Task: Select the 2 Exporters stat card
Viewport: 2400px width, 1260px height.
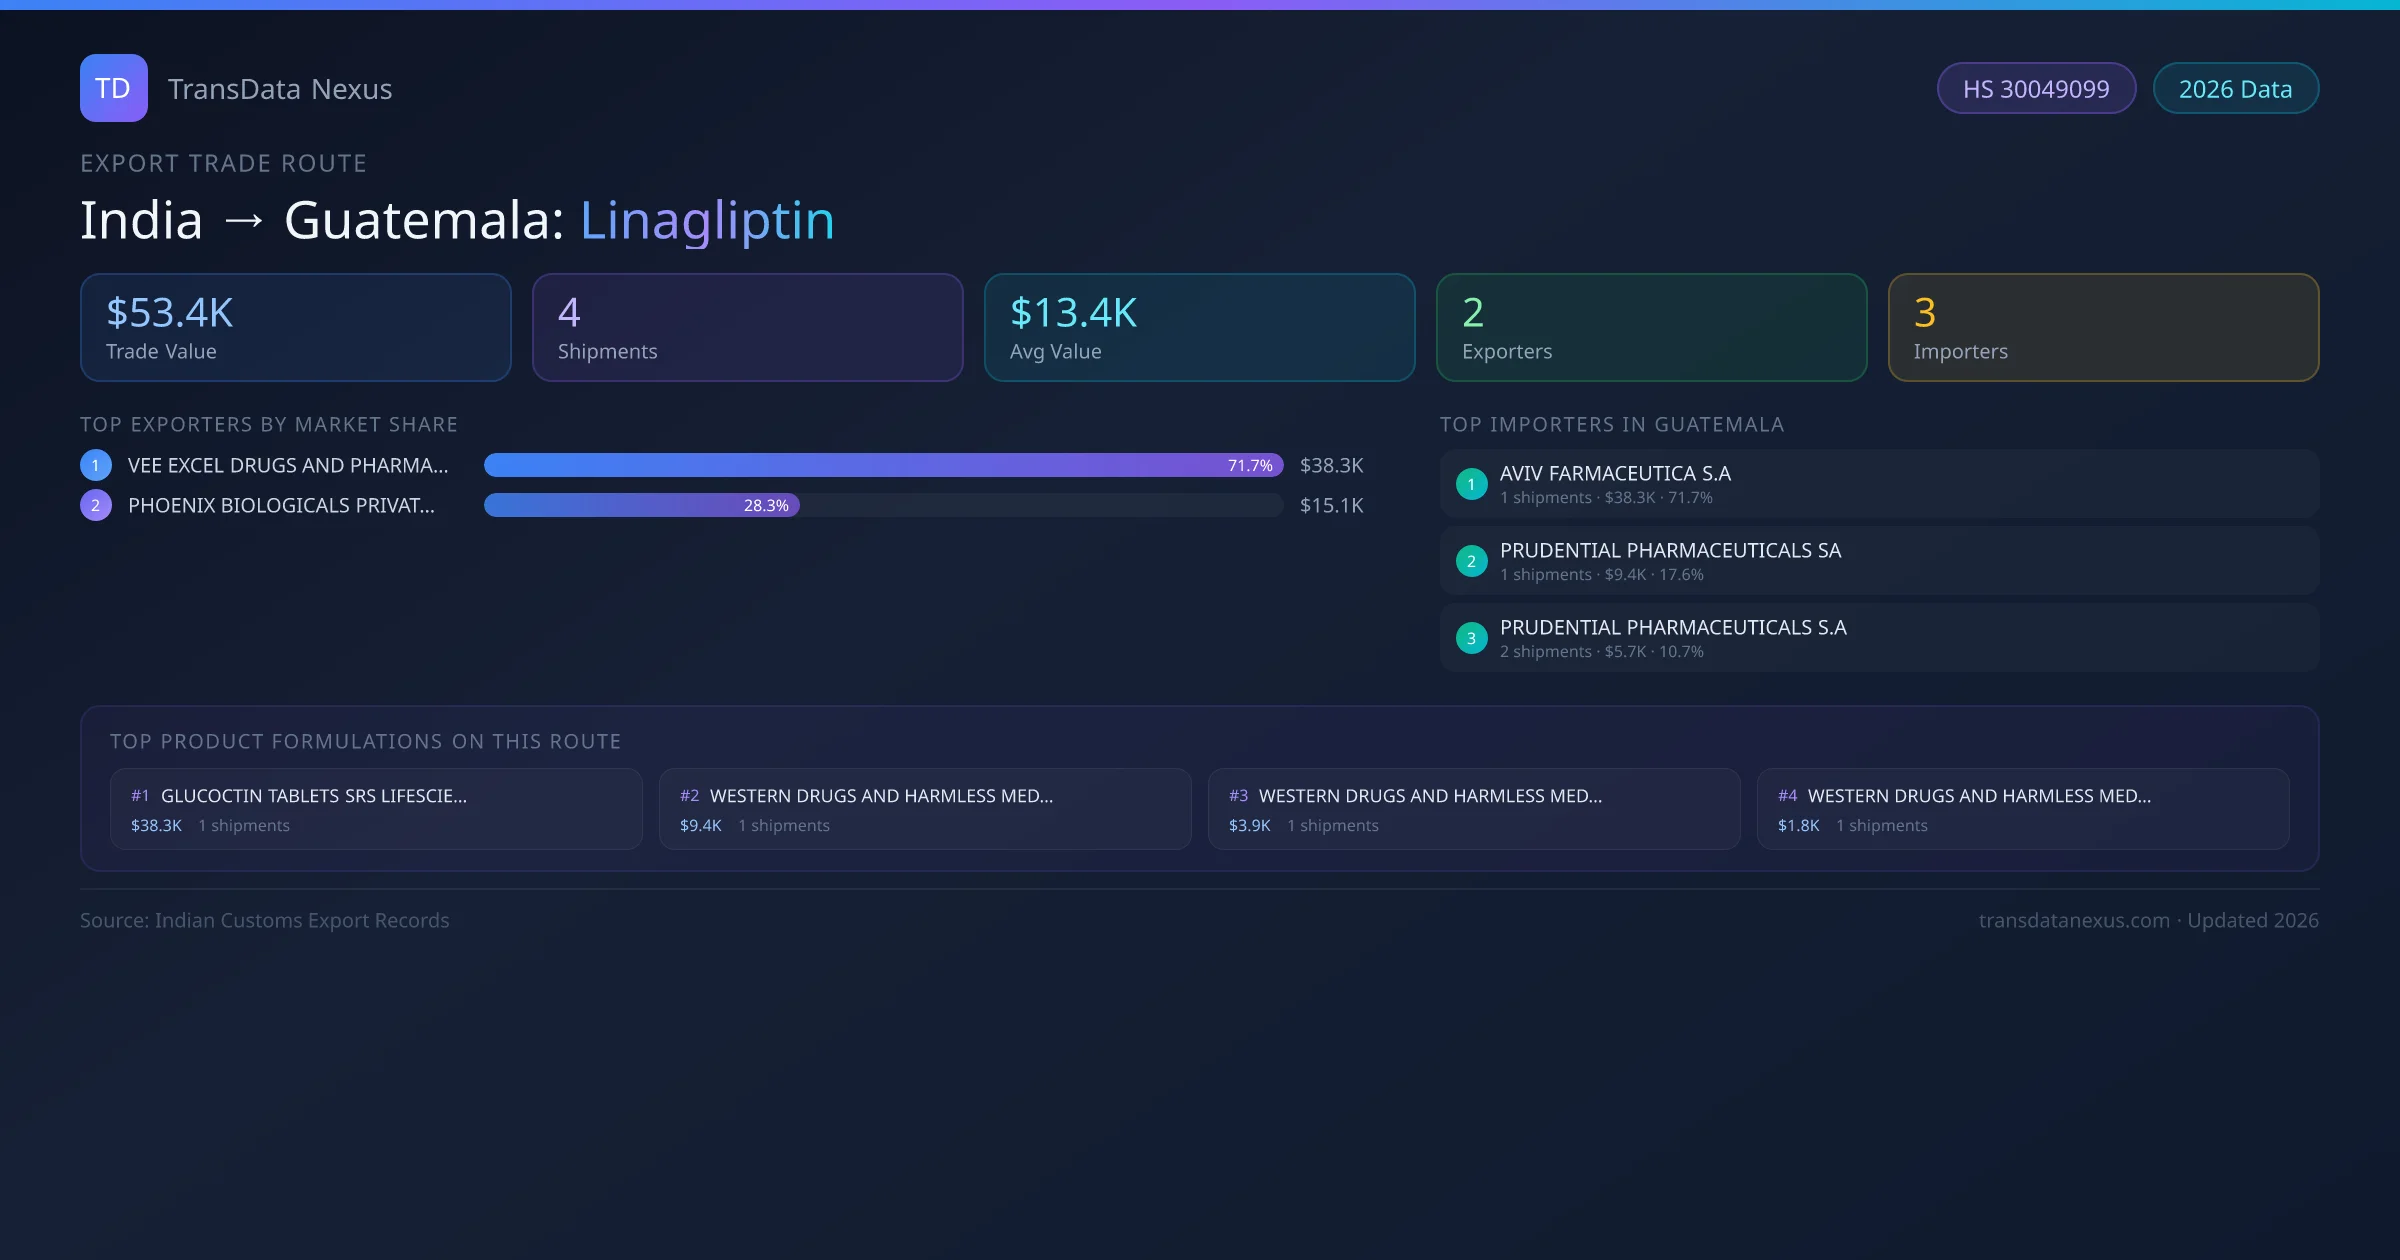Action: click(1651, 328)
